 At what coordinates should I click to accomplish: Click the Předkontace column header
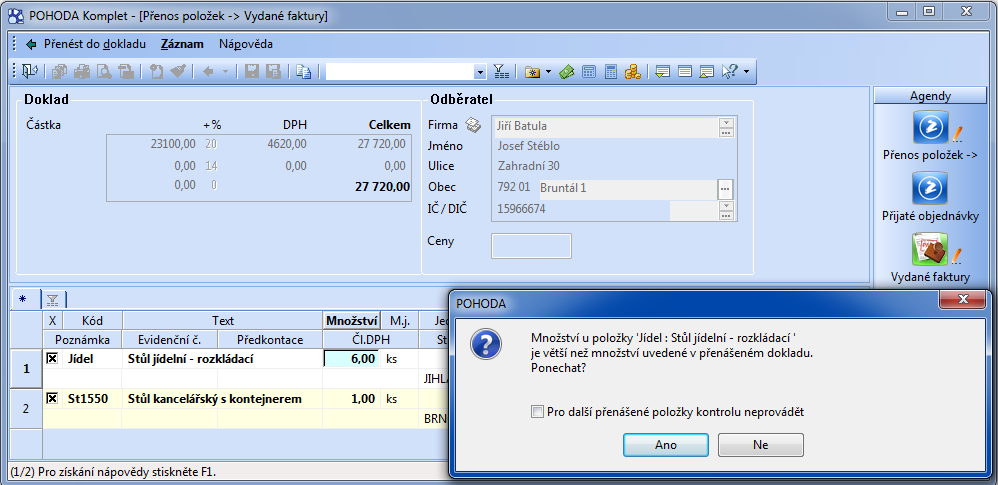(270, 339)
